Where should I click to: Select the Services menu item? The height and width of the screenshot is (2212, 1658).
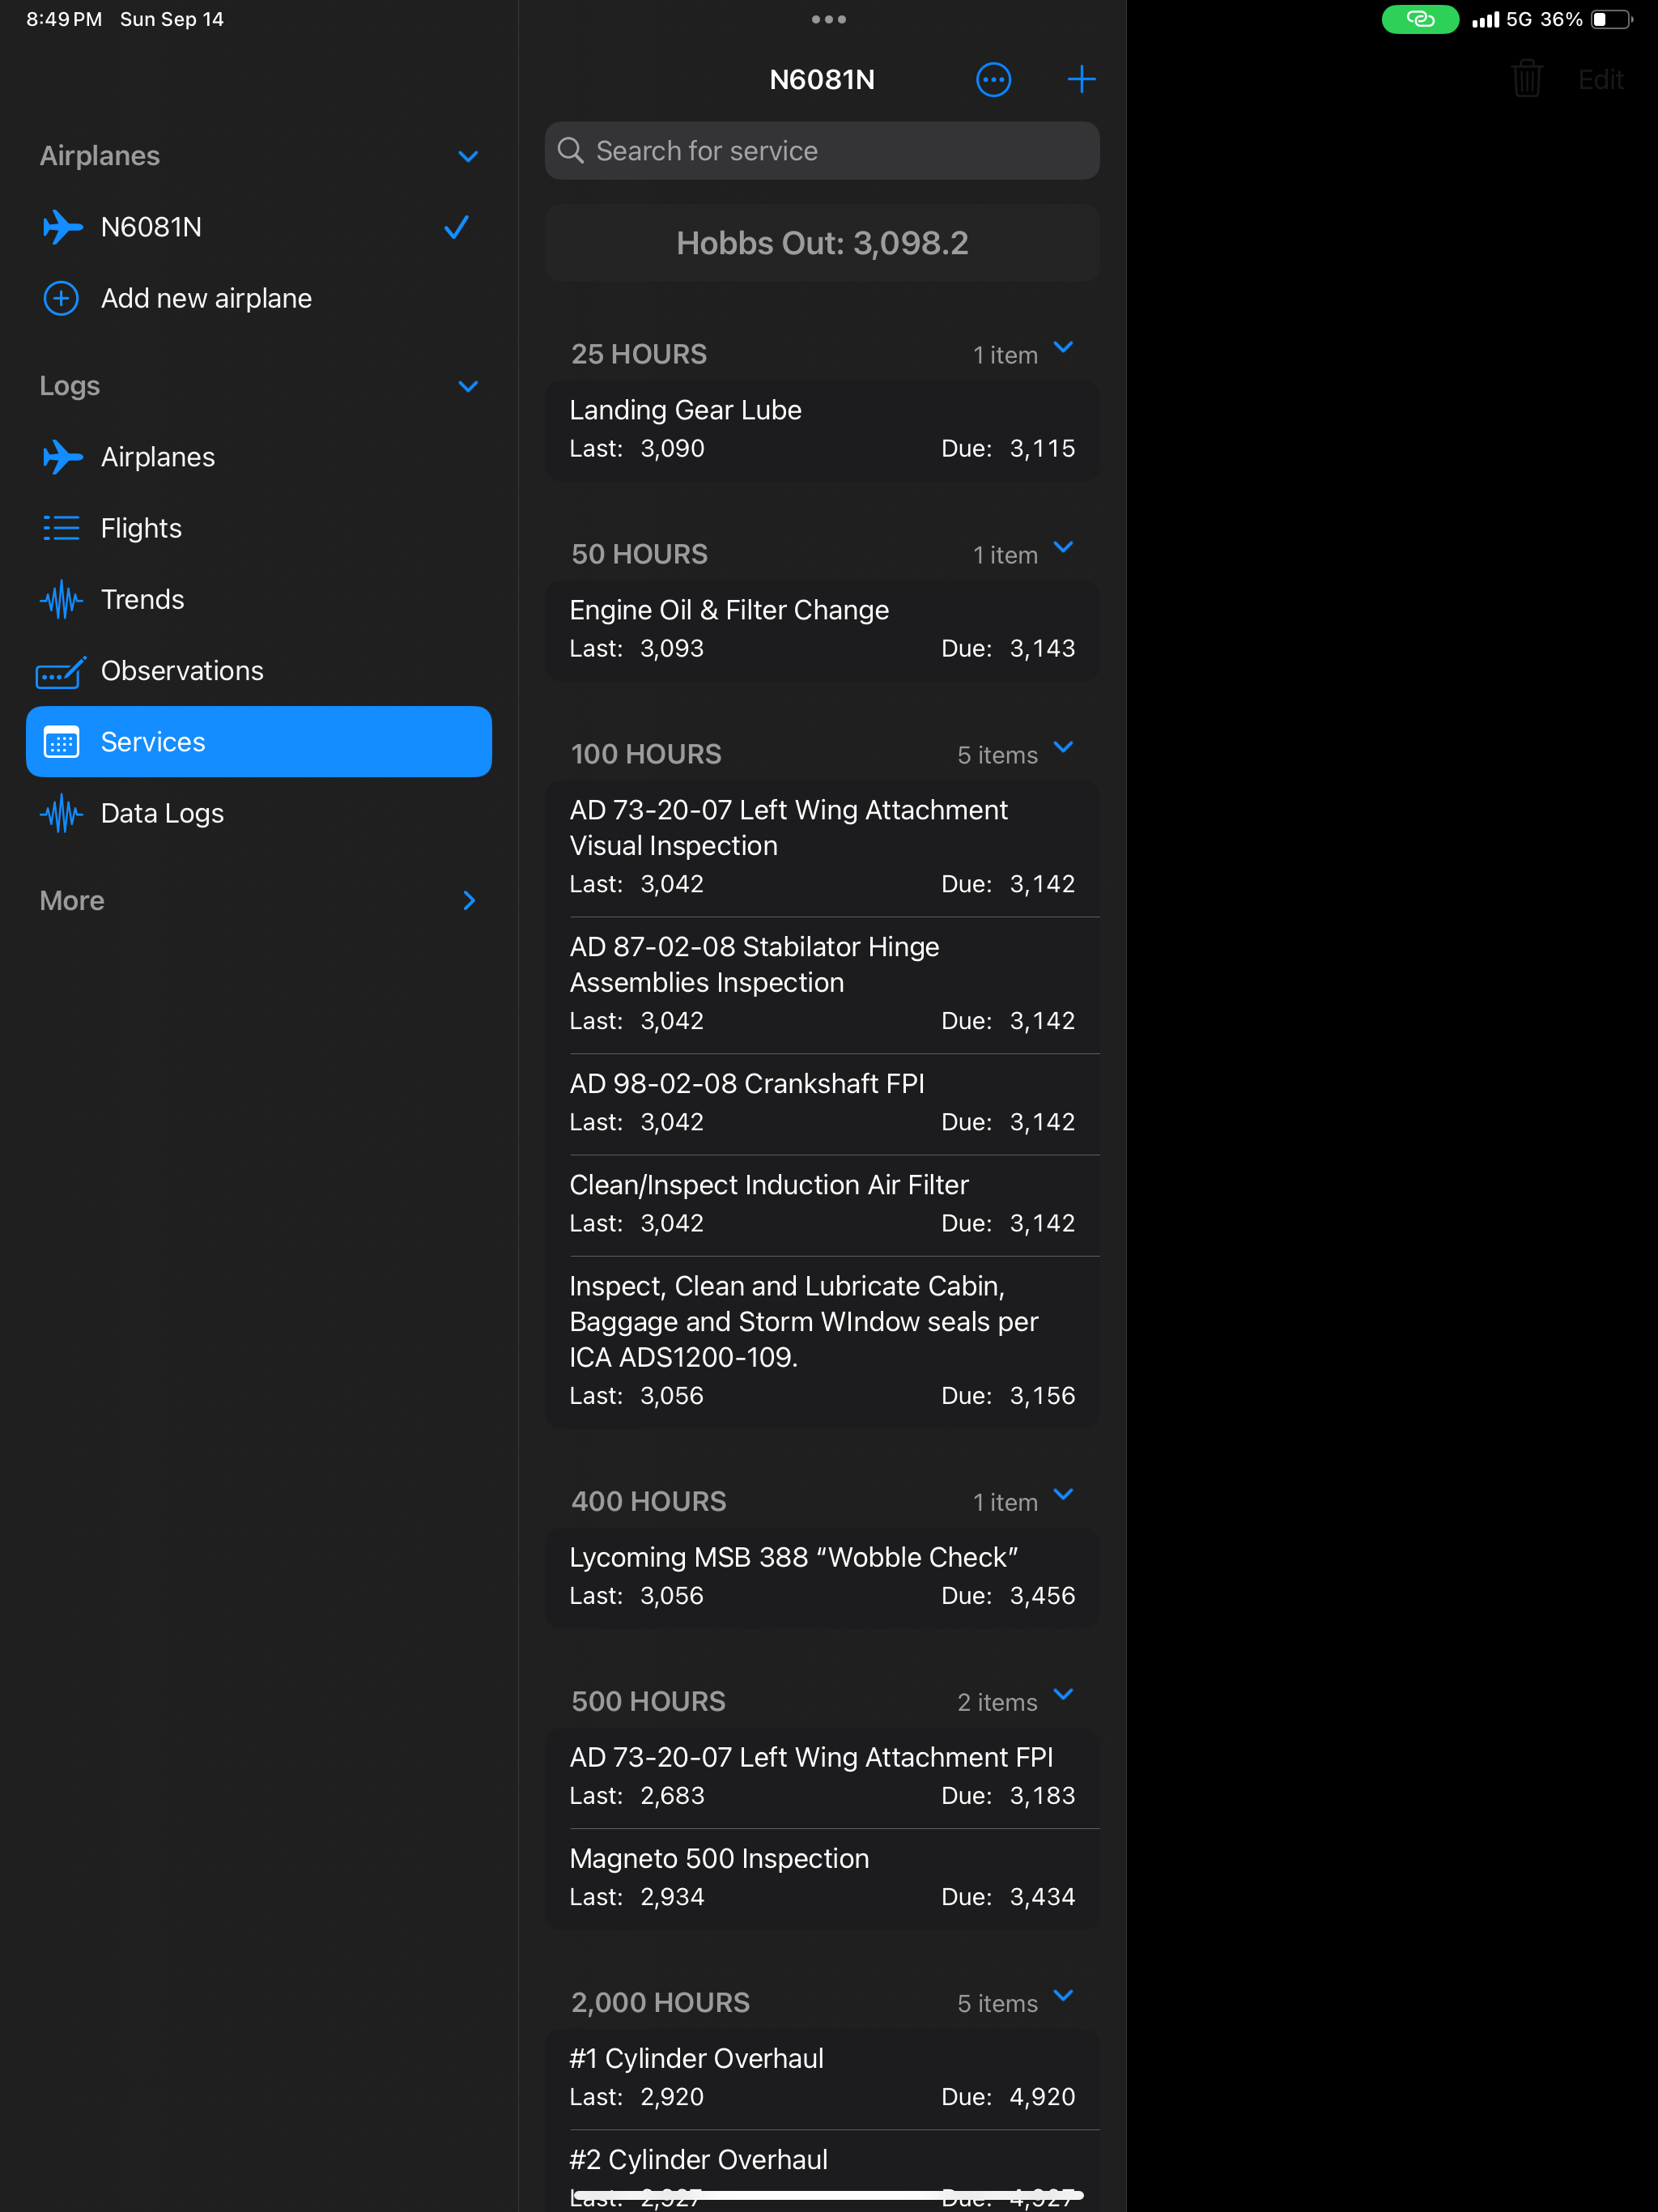point(259,742)
